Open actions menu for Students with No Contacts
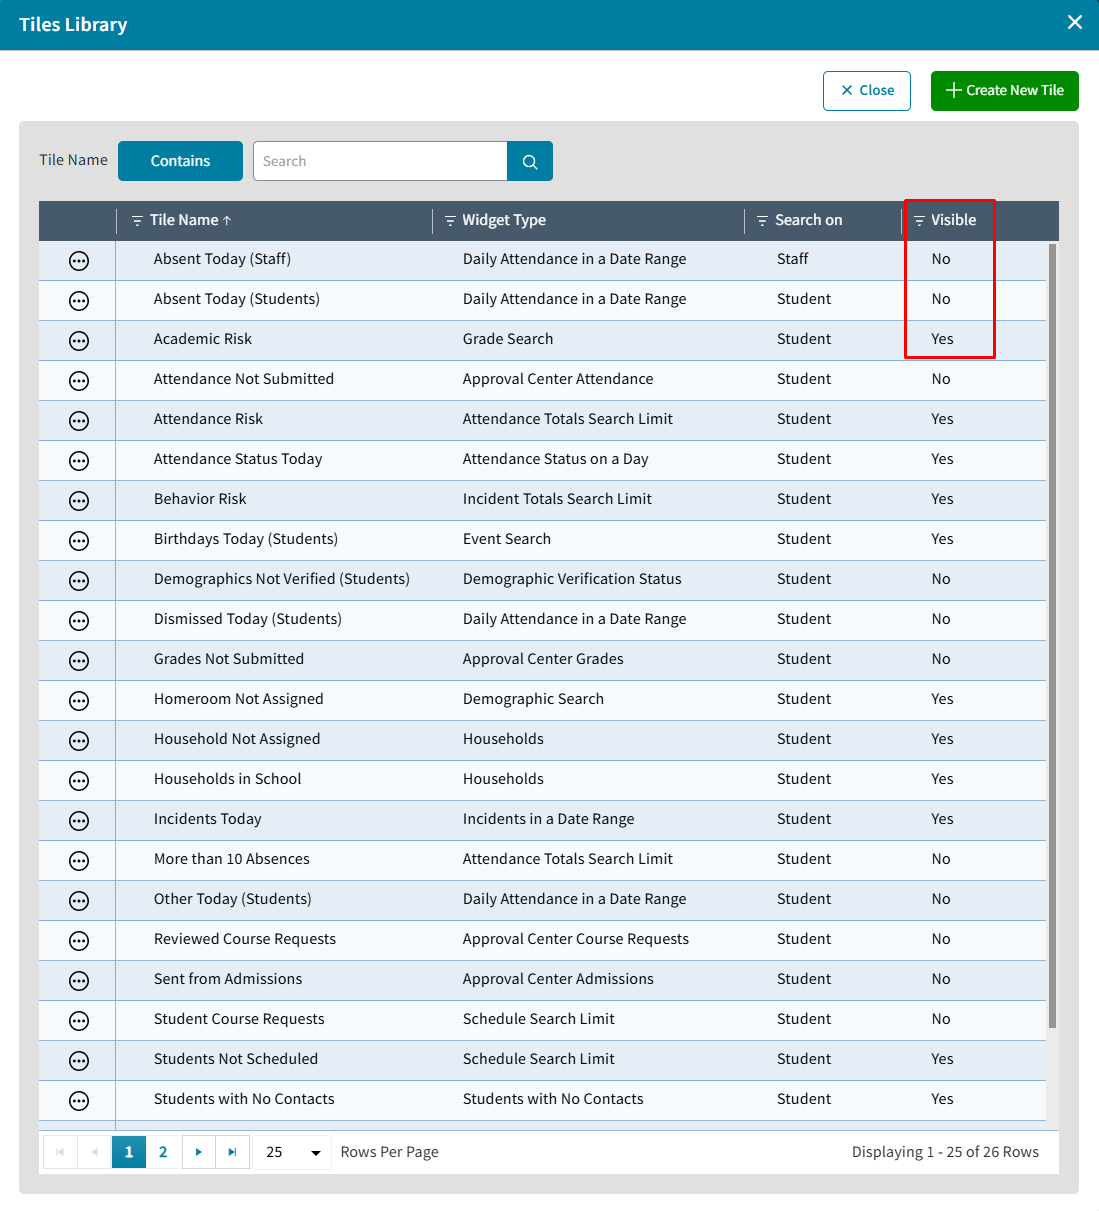 (79, 1101)
